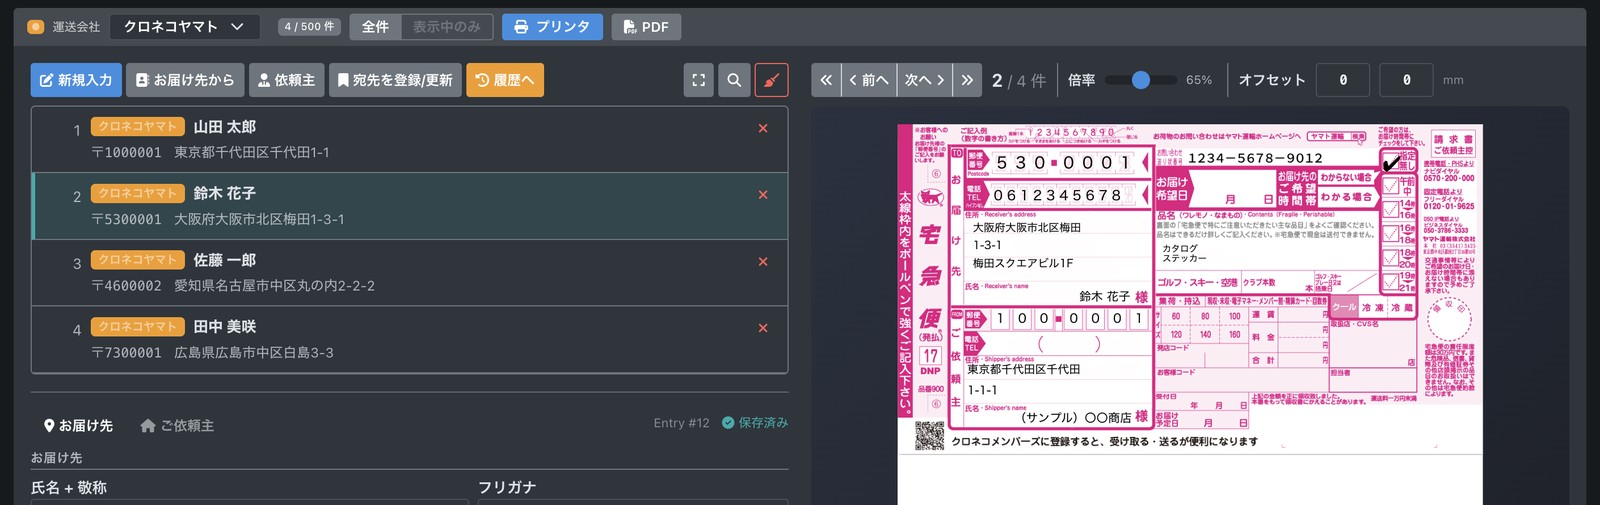Click the search magnifier icon
Image resolution: width=1600 pixels, height=505 pixels.
(x=734, y=80)
